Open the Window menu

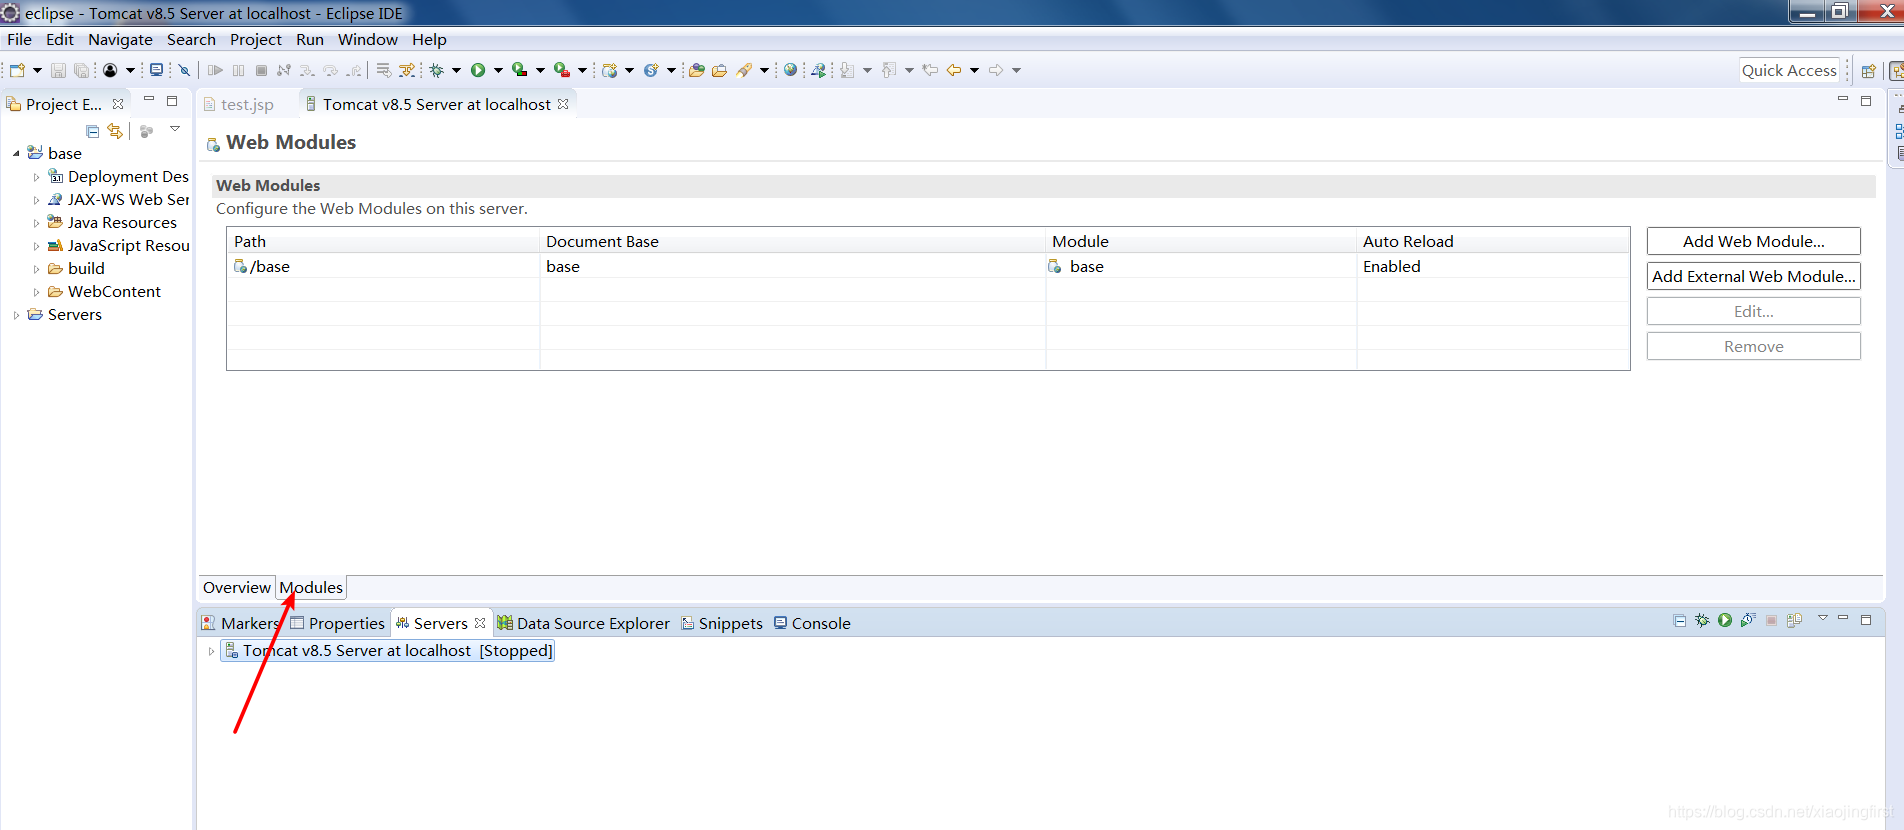point(367,39)
